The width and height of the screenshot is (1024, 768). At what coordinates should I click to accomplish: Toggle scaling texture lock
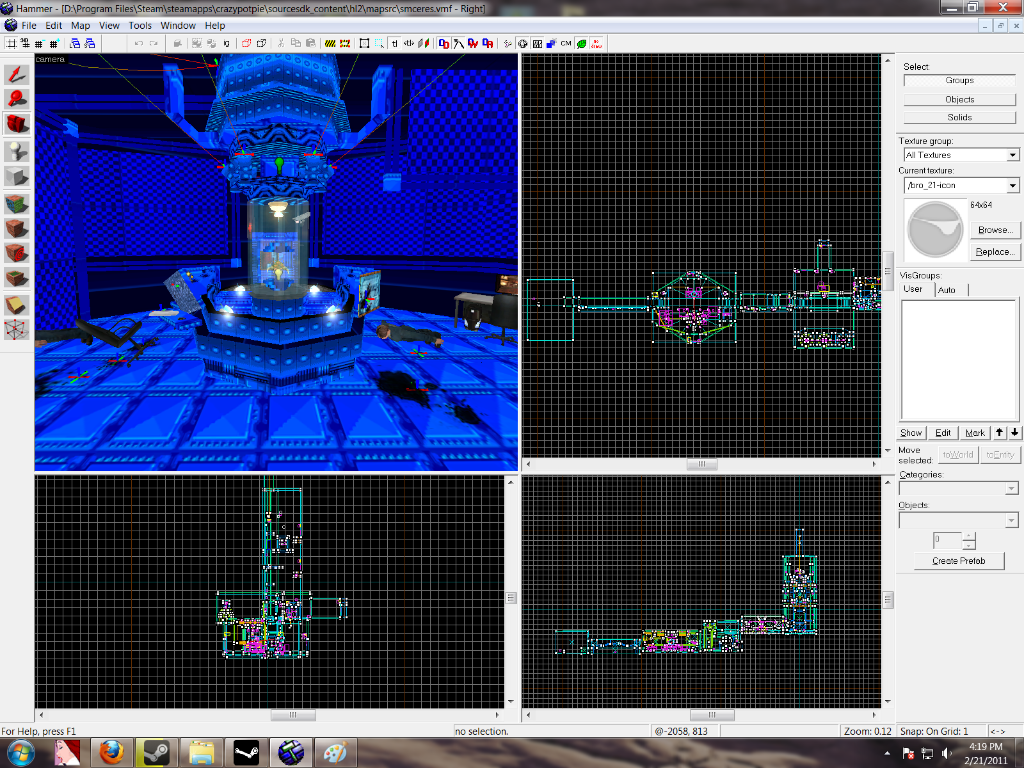click(x=409, y=44)
